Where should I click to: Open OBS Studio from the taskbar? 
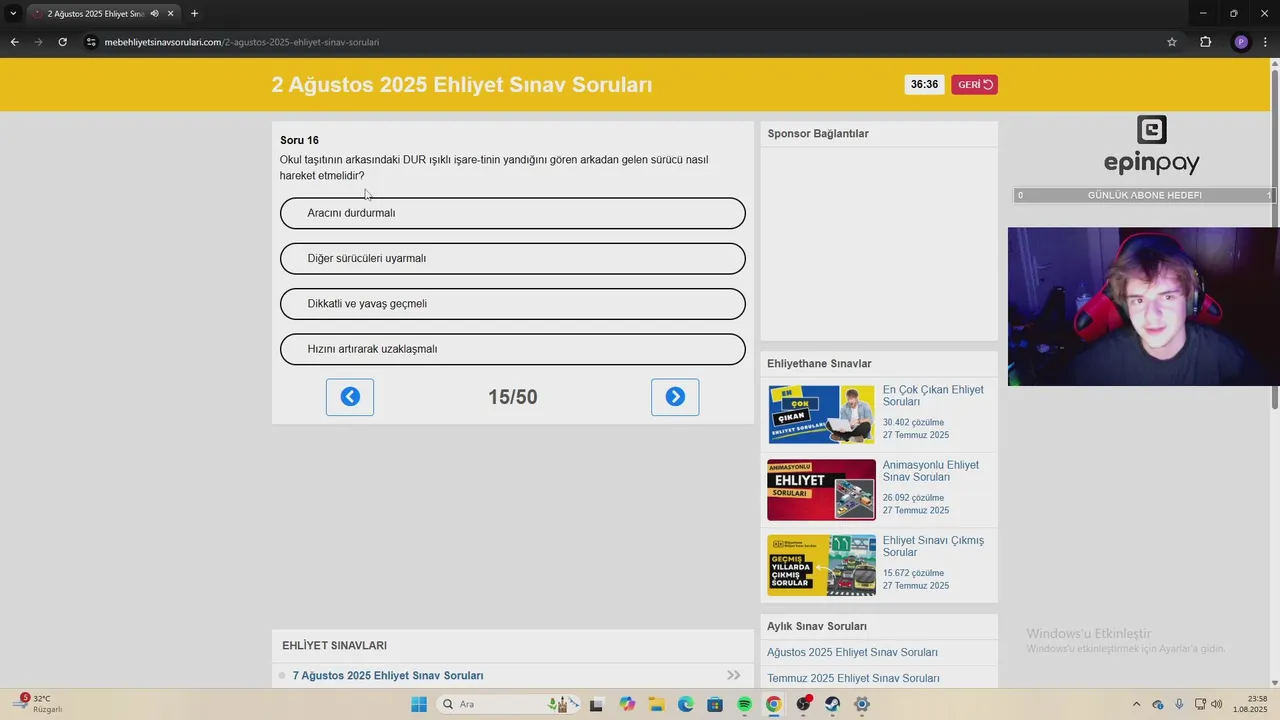click(803, 704)
